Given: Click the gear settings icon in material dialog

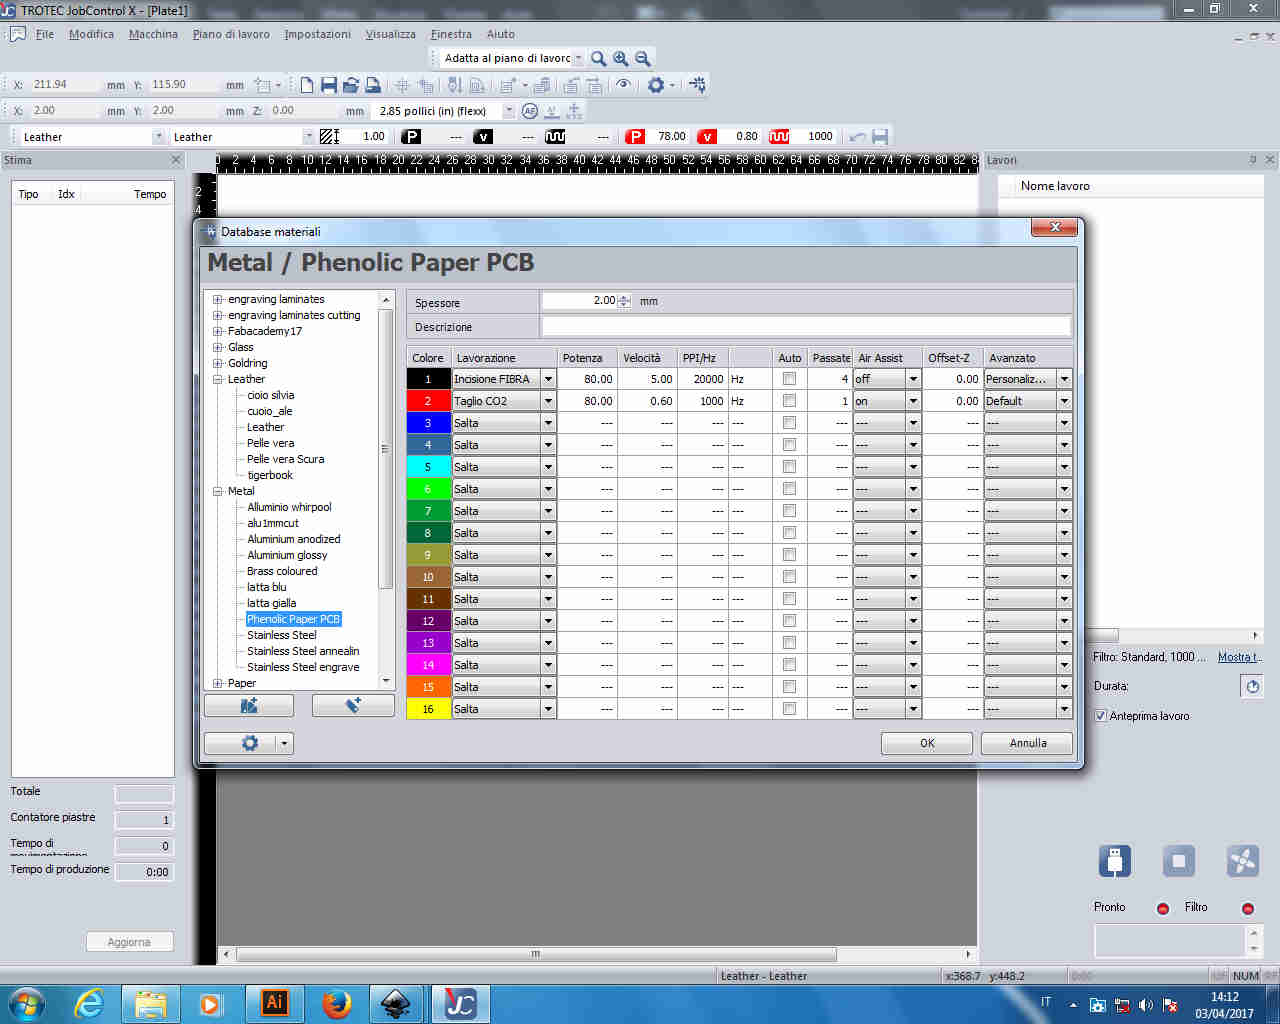Looking at the screenshot, I should 250,743.
